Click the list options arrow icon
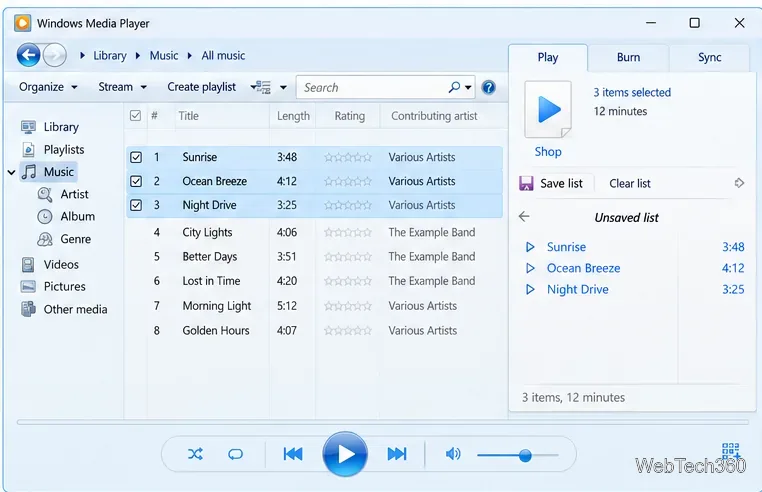 click(739, 183)
